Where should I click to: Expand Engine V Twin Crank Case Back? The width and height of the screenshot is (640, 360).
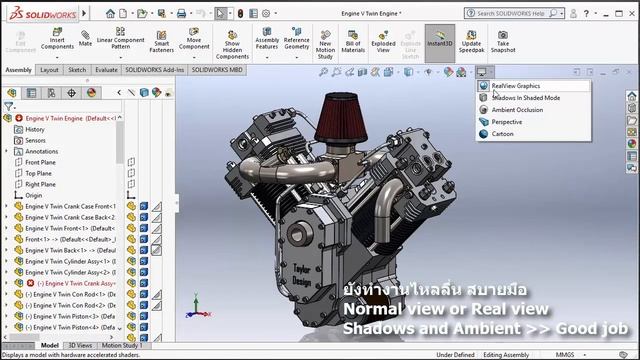[x=7, y=217]
